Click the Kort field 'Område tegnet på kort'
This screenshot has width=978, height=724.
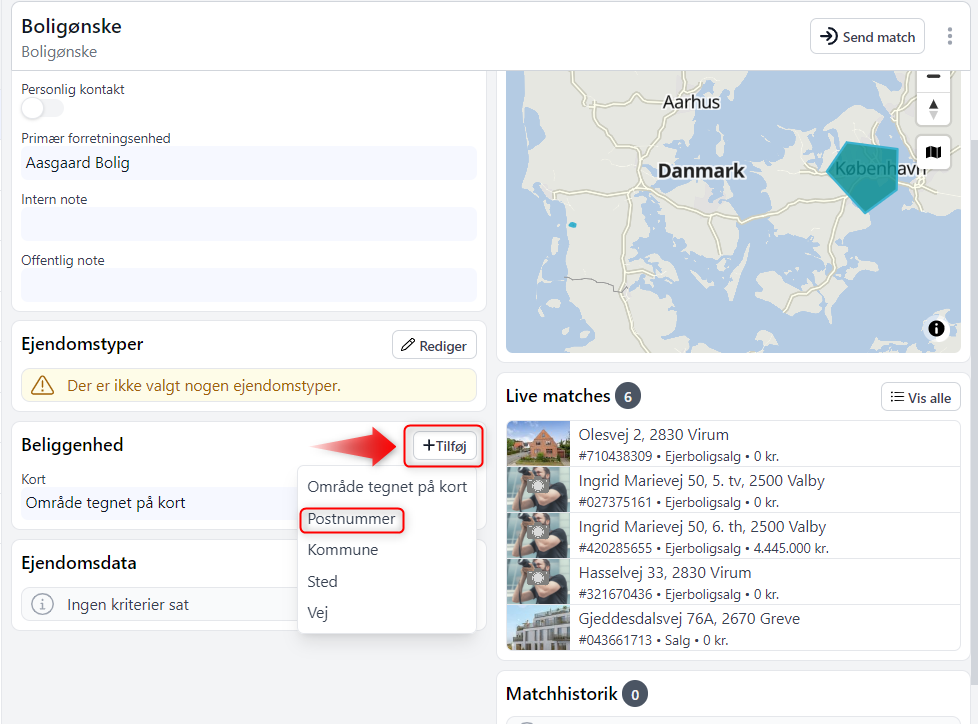pyautogui.click(x=160, y=503)
